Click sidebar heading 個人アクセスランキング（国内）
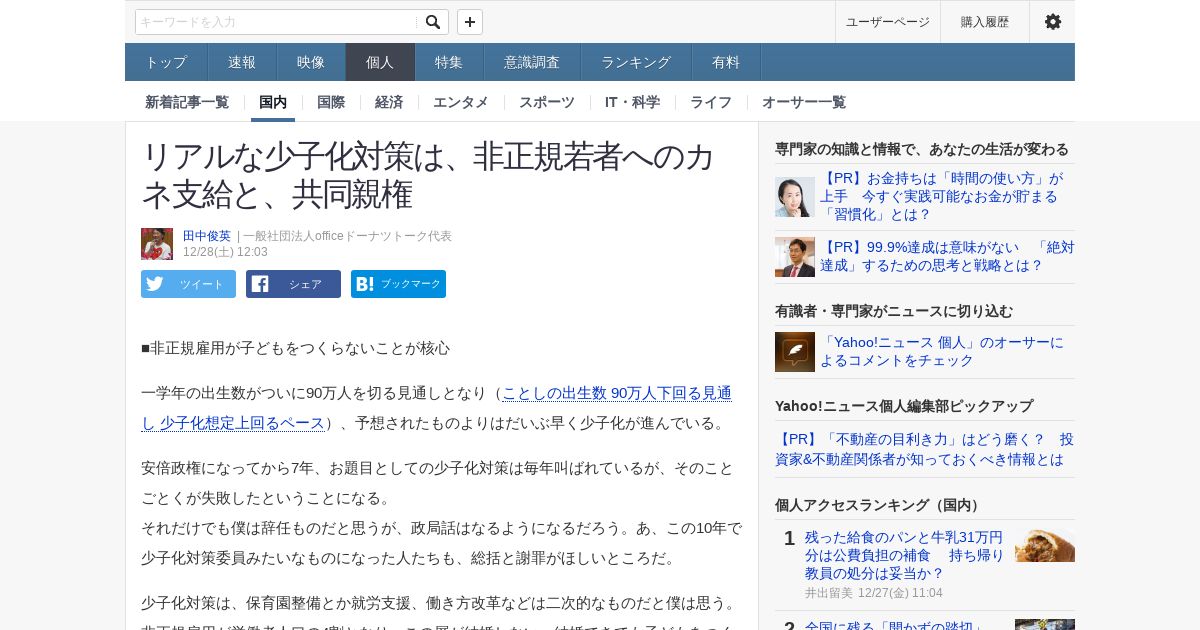 coord(880,505)
